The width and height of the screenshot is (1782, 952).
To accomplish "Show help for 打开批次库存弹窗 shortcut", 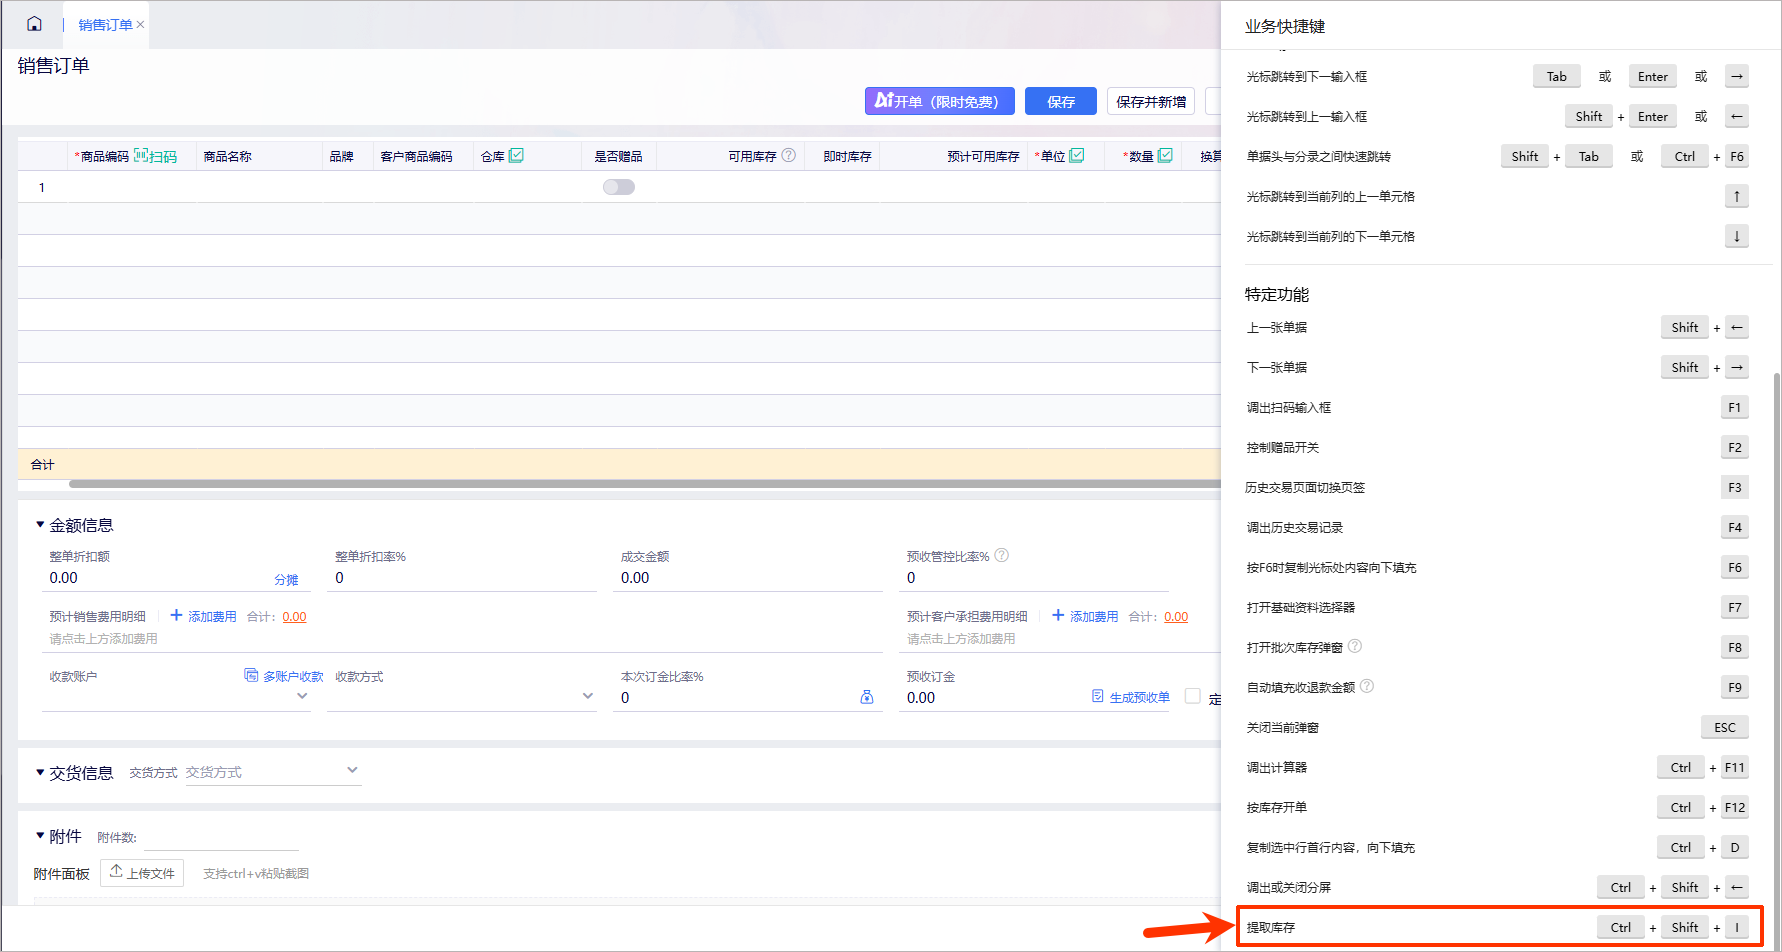I will [1355, 646].
